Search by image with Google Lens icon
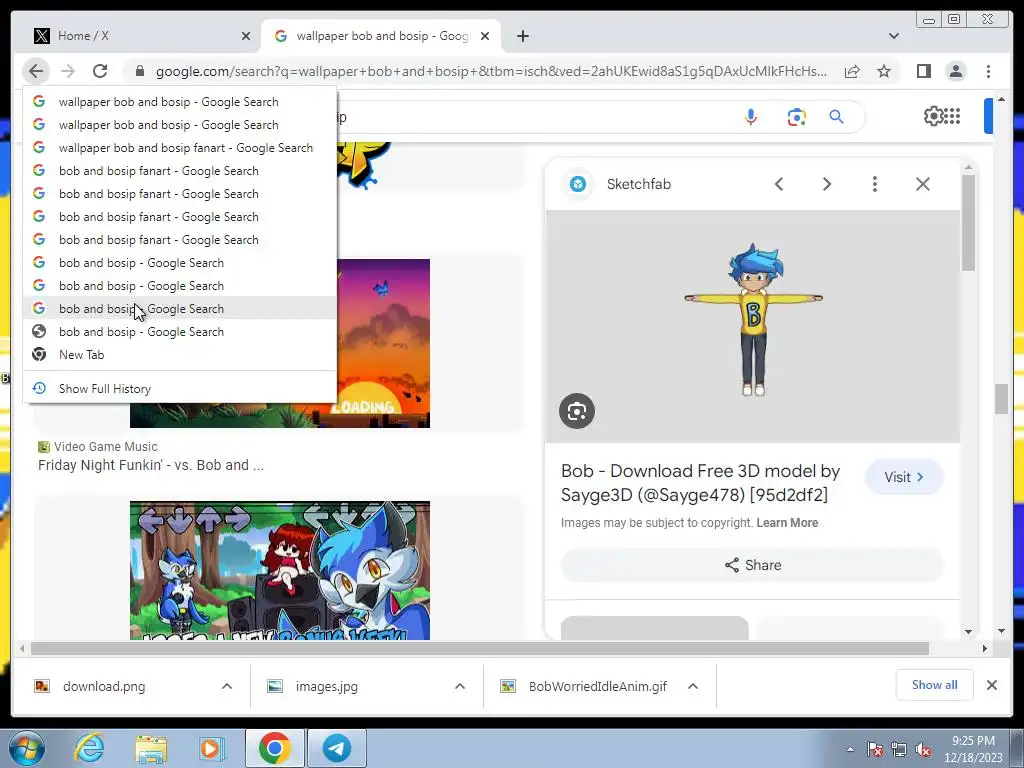Viewport: 1024px width, 768px height. point(796,118)
